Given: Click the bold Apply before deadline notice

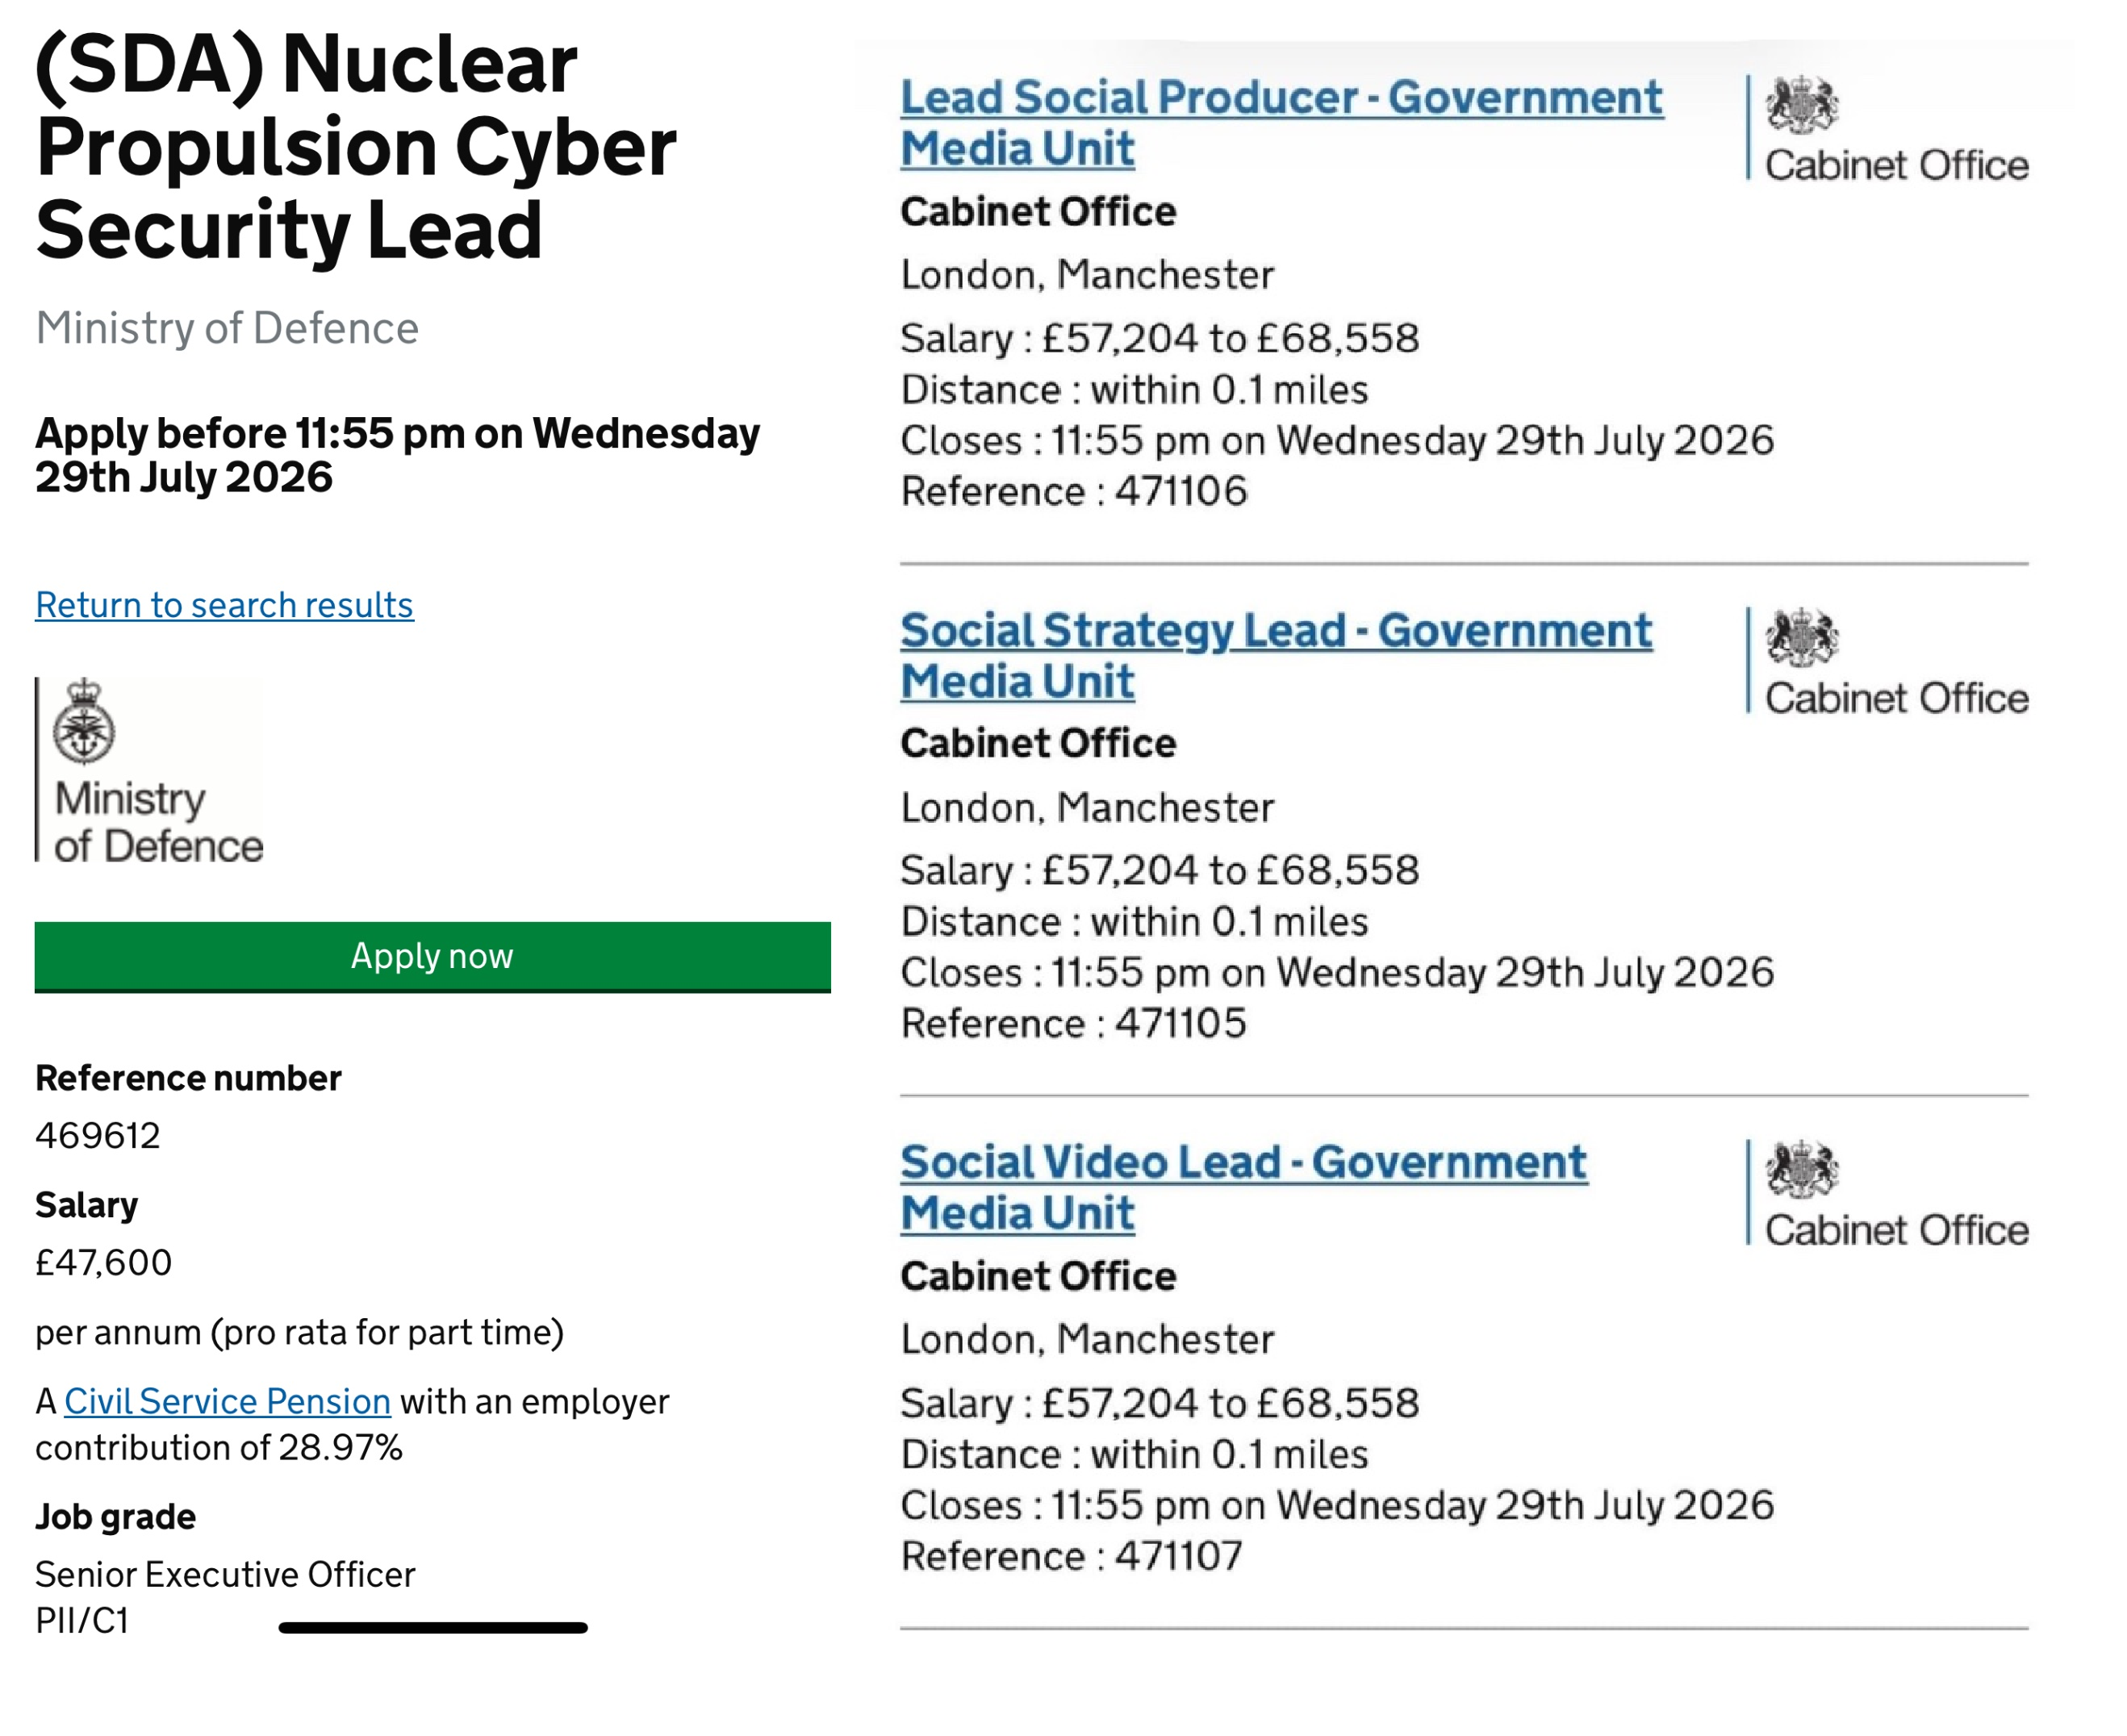Looking at the screenshot, I should (x=398, y=455).
